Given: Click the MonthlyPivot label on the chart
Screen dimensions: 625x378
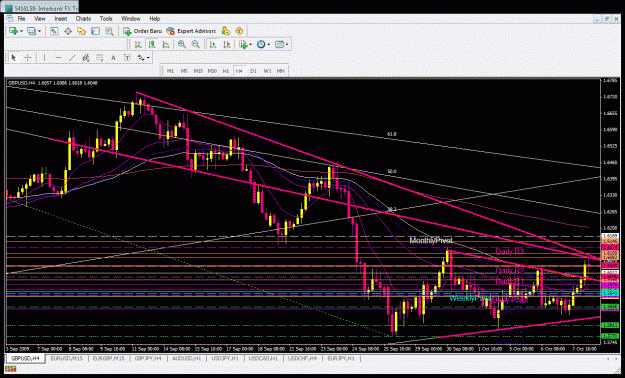Looking at the screenshot, I should click(431, 241).
